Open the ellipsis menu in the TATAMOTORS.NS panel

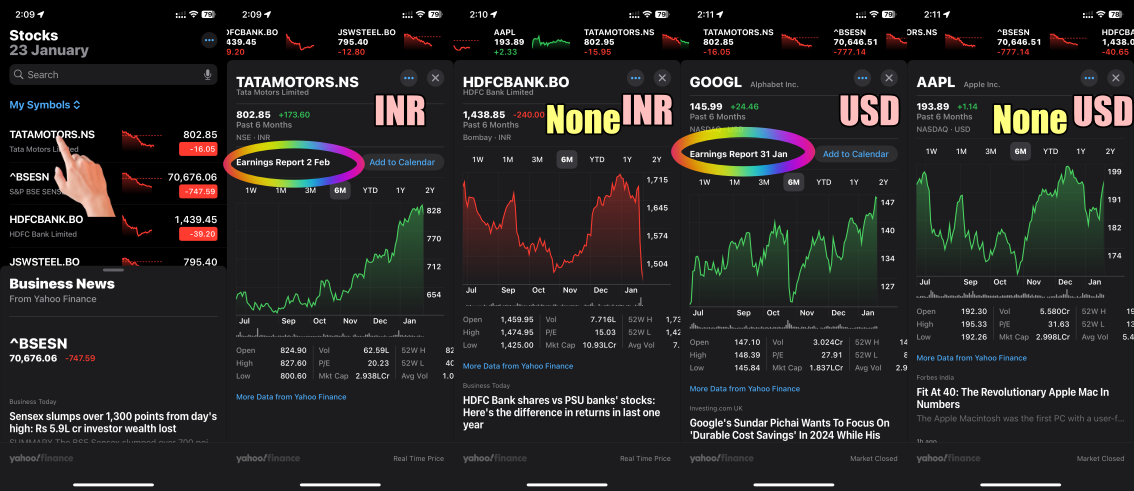[x=409, y=78]
